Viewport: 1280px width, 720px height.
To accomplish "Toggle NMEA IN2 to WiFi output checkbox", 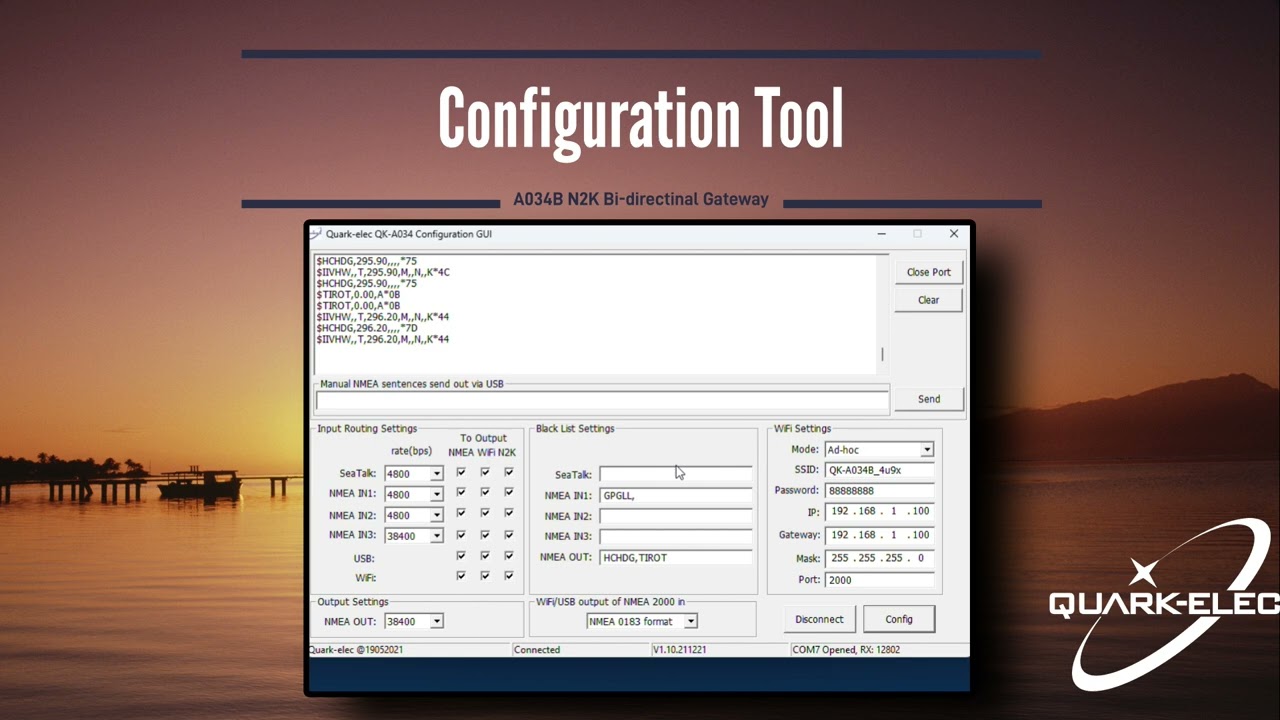I will 485,513.
